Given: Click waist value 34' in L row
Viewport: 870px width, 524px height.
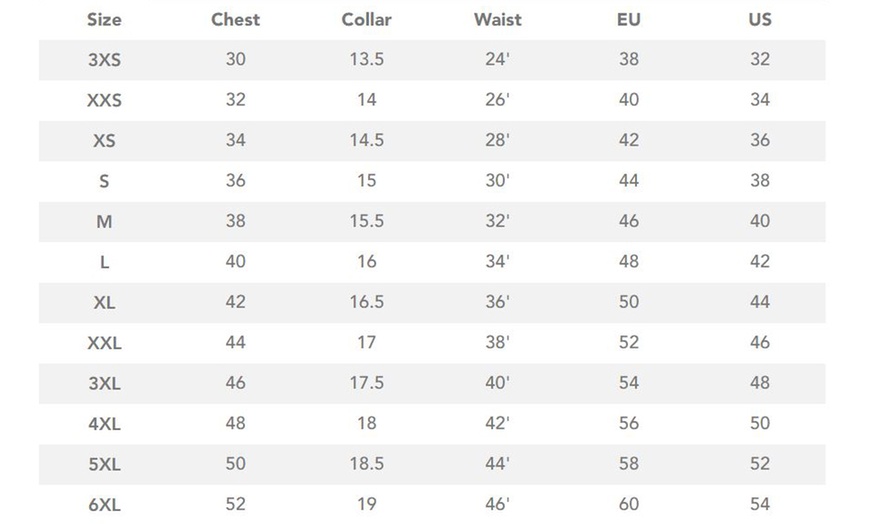Looking at the screenshot, I should click(x=497, y=262).
